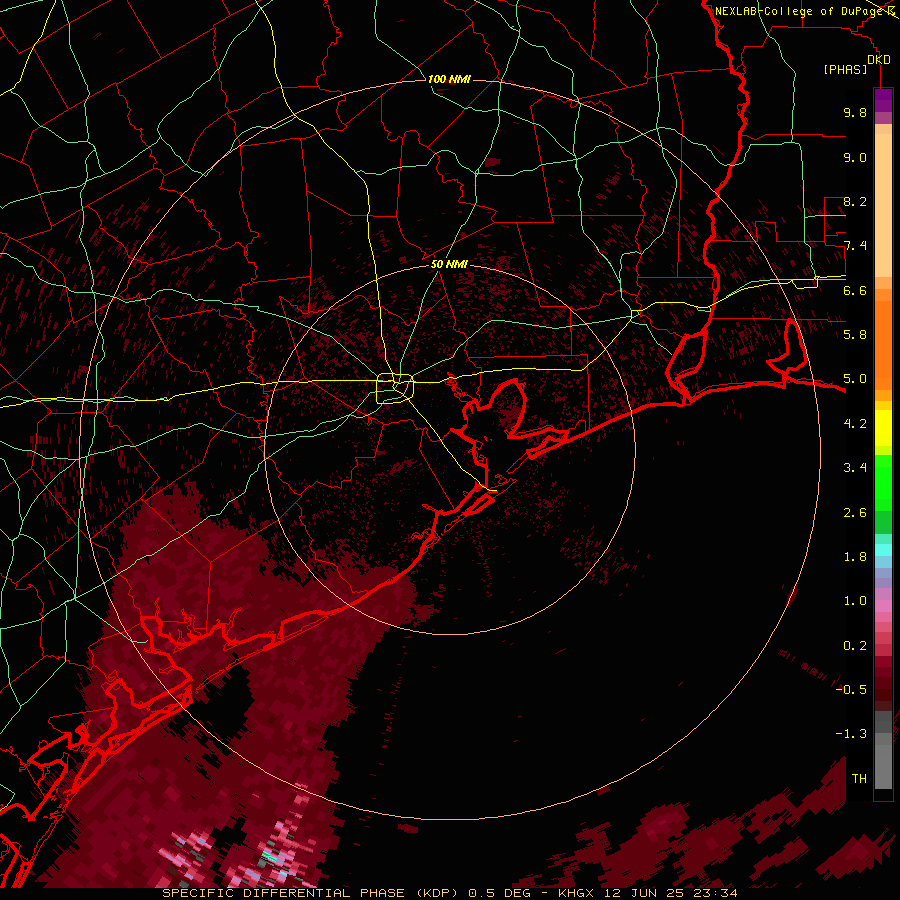Click the 2.6 scale label
The width and height of the screenshot is (900, 900).
click(x=855, y=513)
